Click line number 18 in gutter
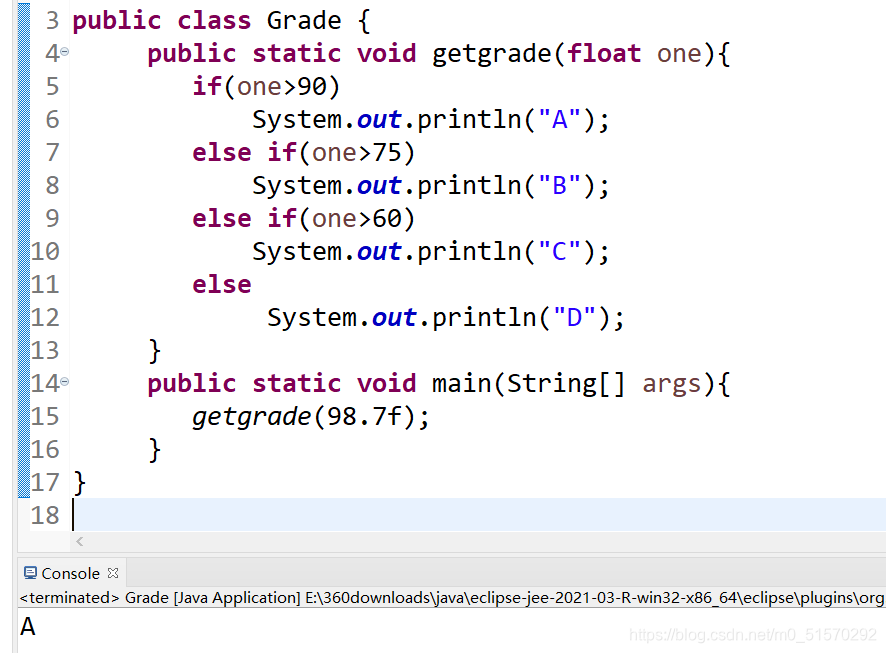 pyautogui.click(x=45, y=515)
